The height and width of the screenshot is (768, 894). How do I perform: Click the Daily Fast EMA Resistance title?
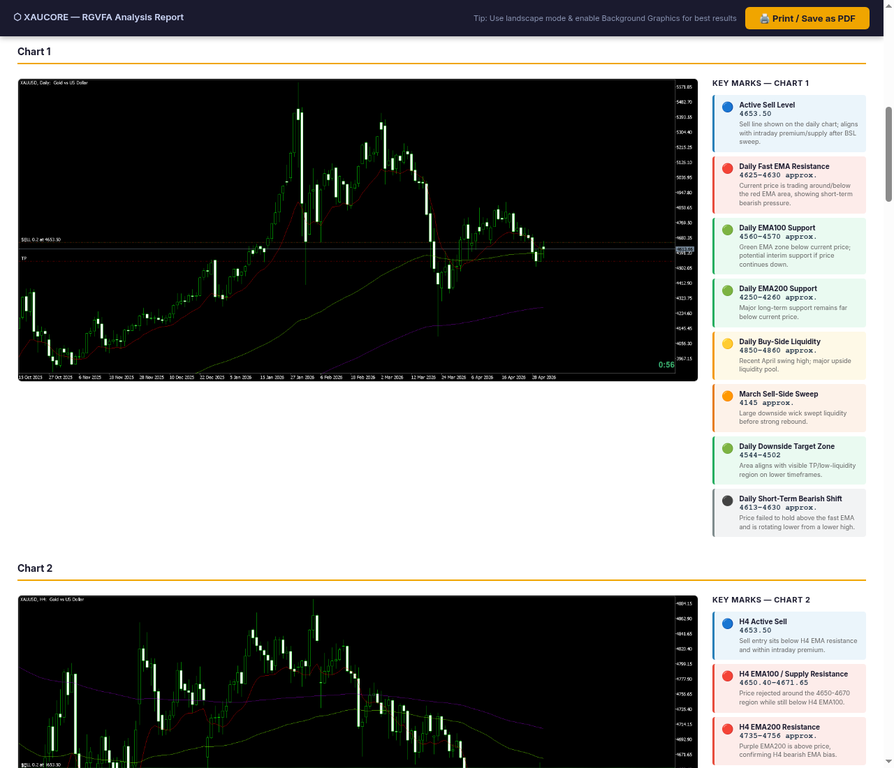coord(784,166)
